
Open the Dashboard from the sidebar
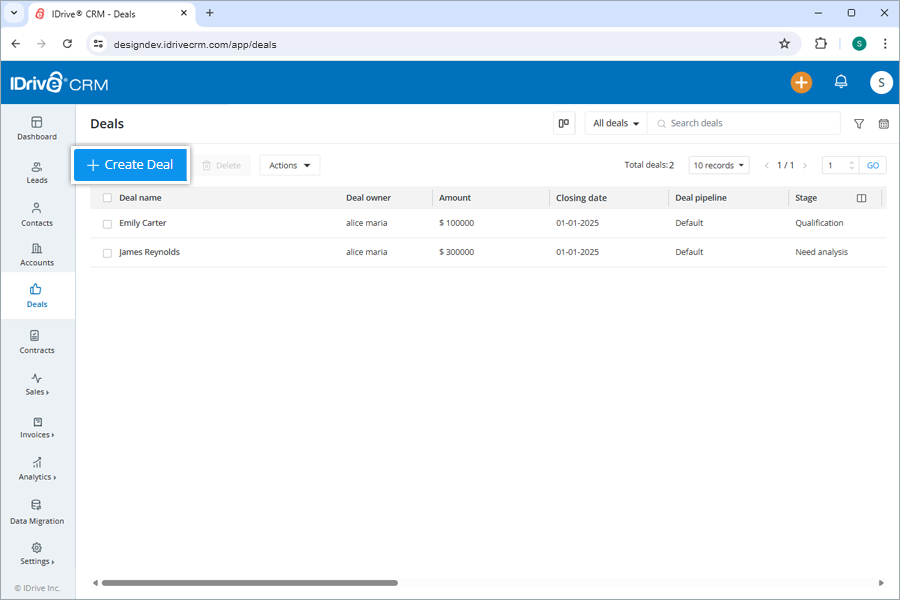coord(37,128)
